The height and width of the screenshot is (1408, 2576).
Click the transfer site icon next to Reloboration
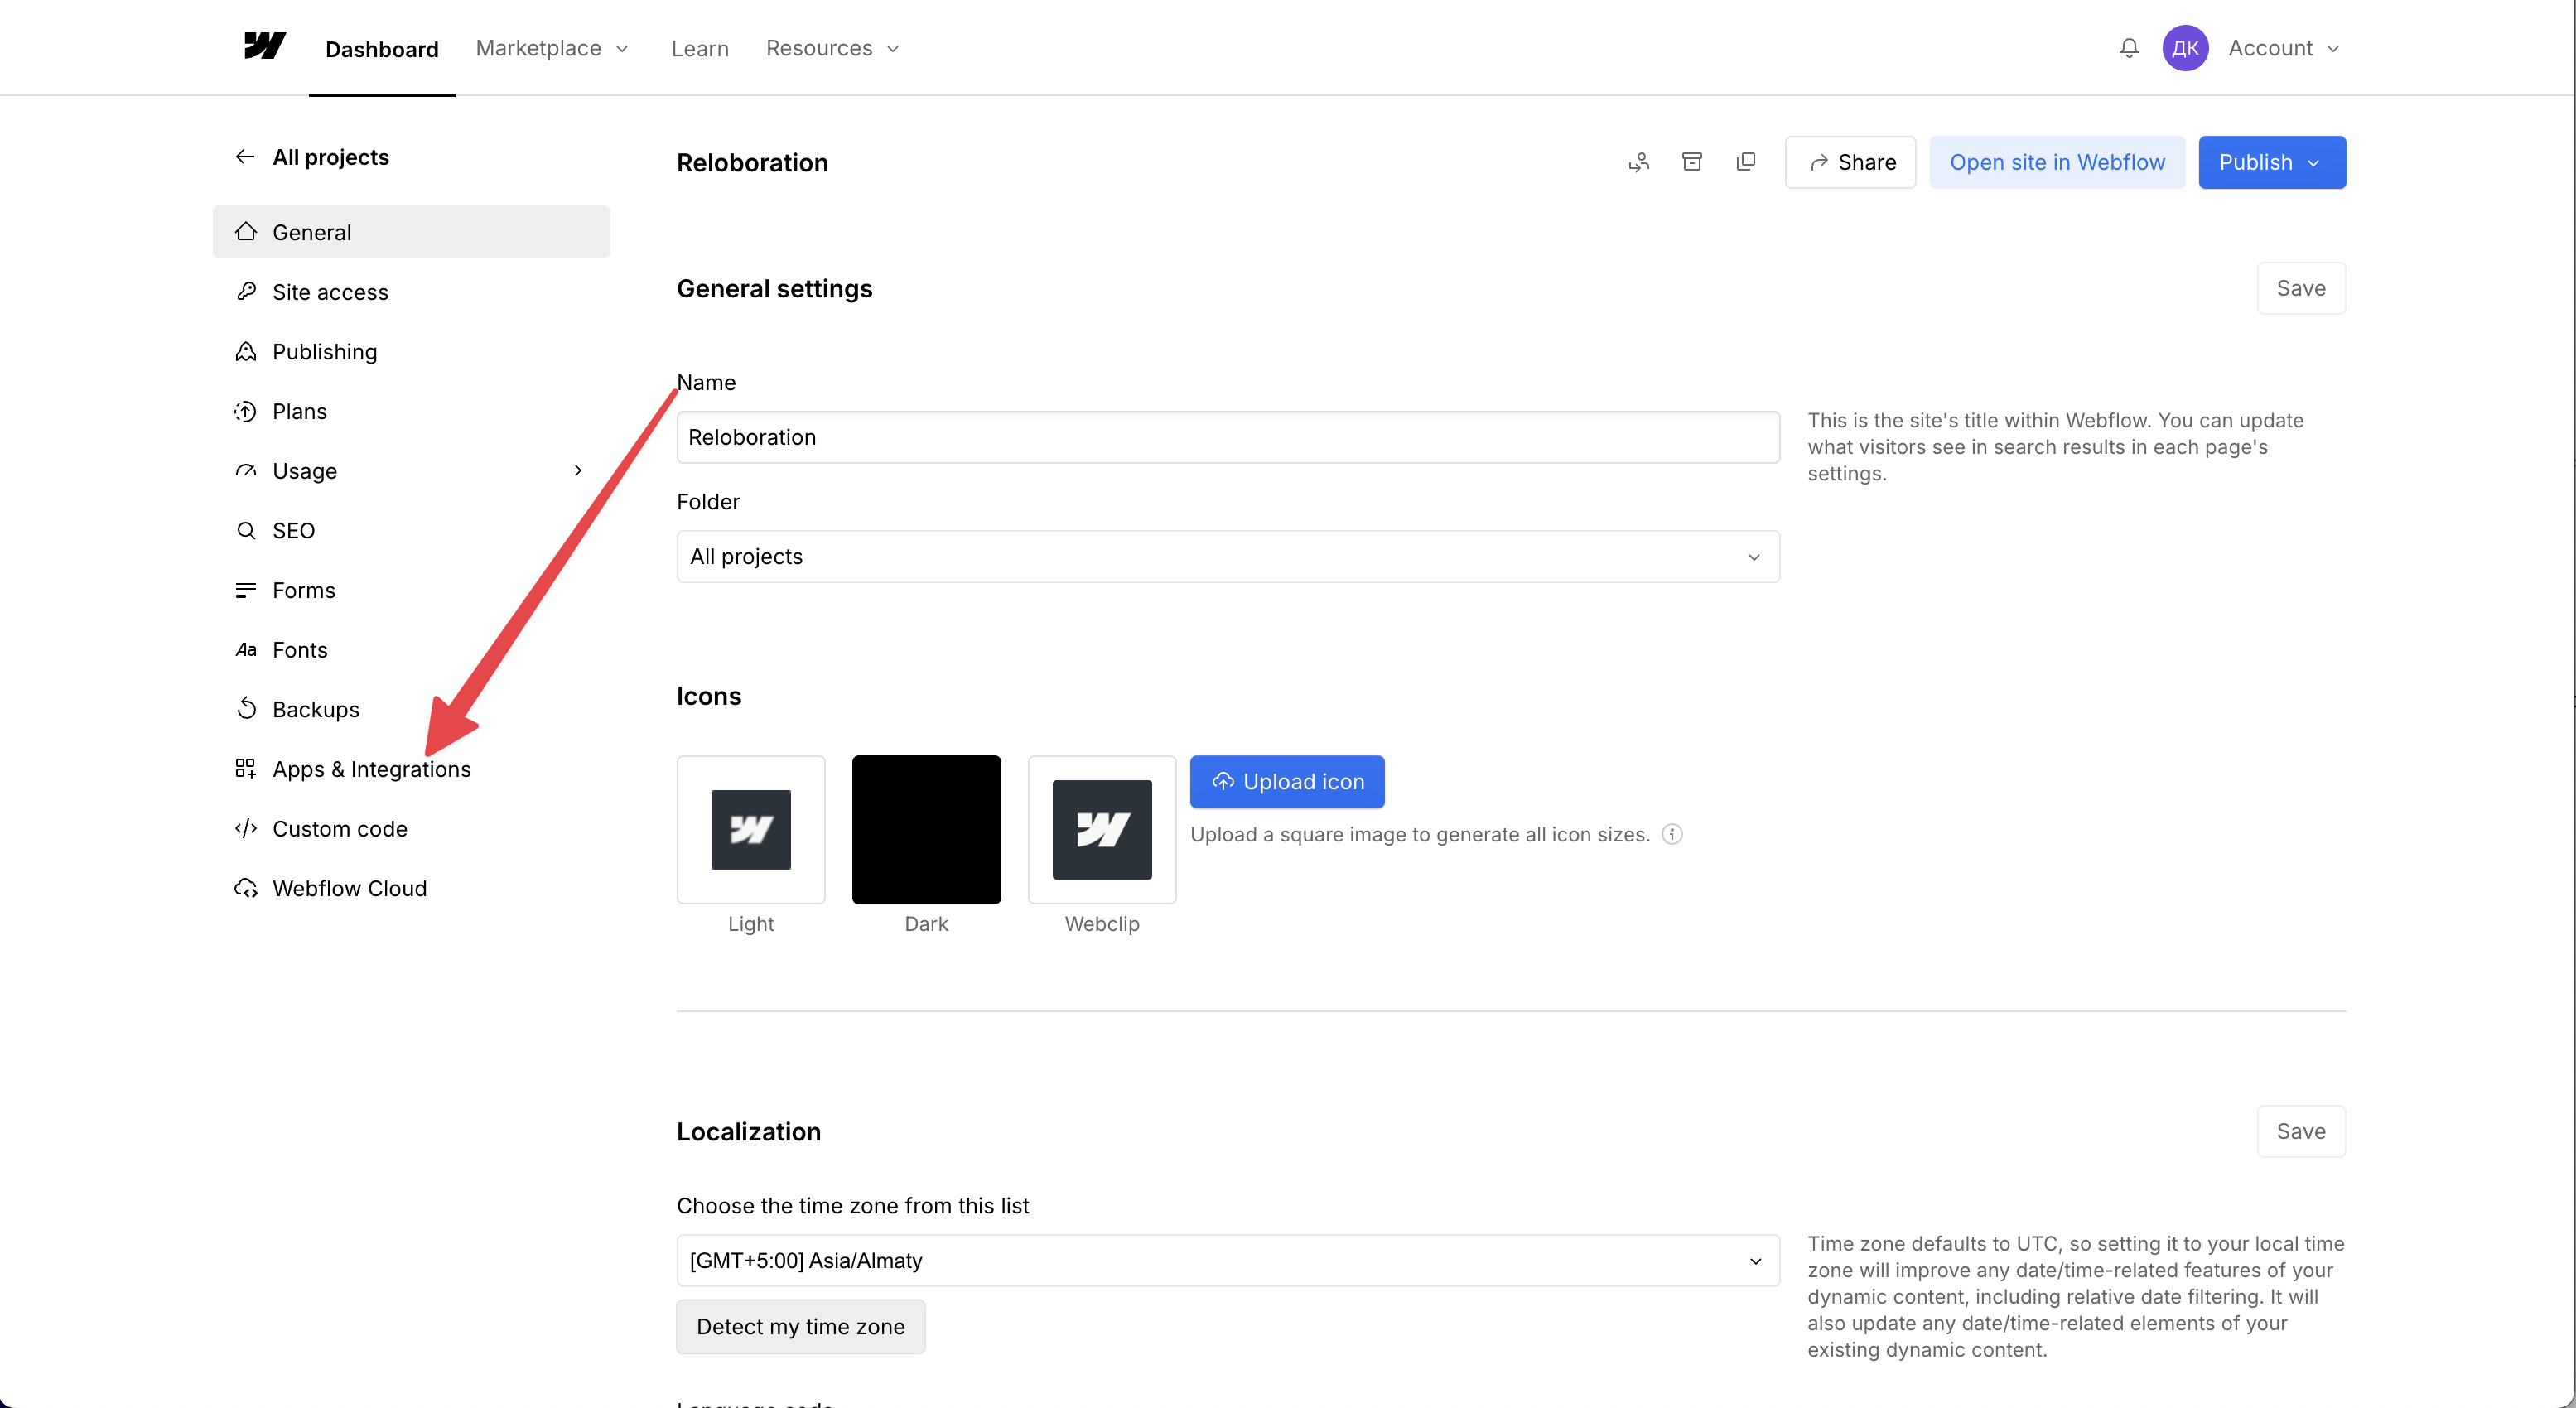click(1639, 162)
